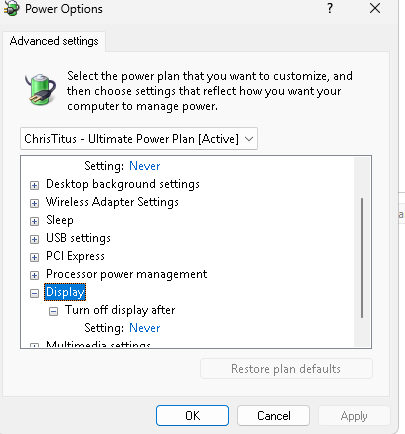Expand PCI Express plus icon
This screenshot has height=434, width=405.
(x=34, y=257)
